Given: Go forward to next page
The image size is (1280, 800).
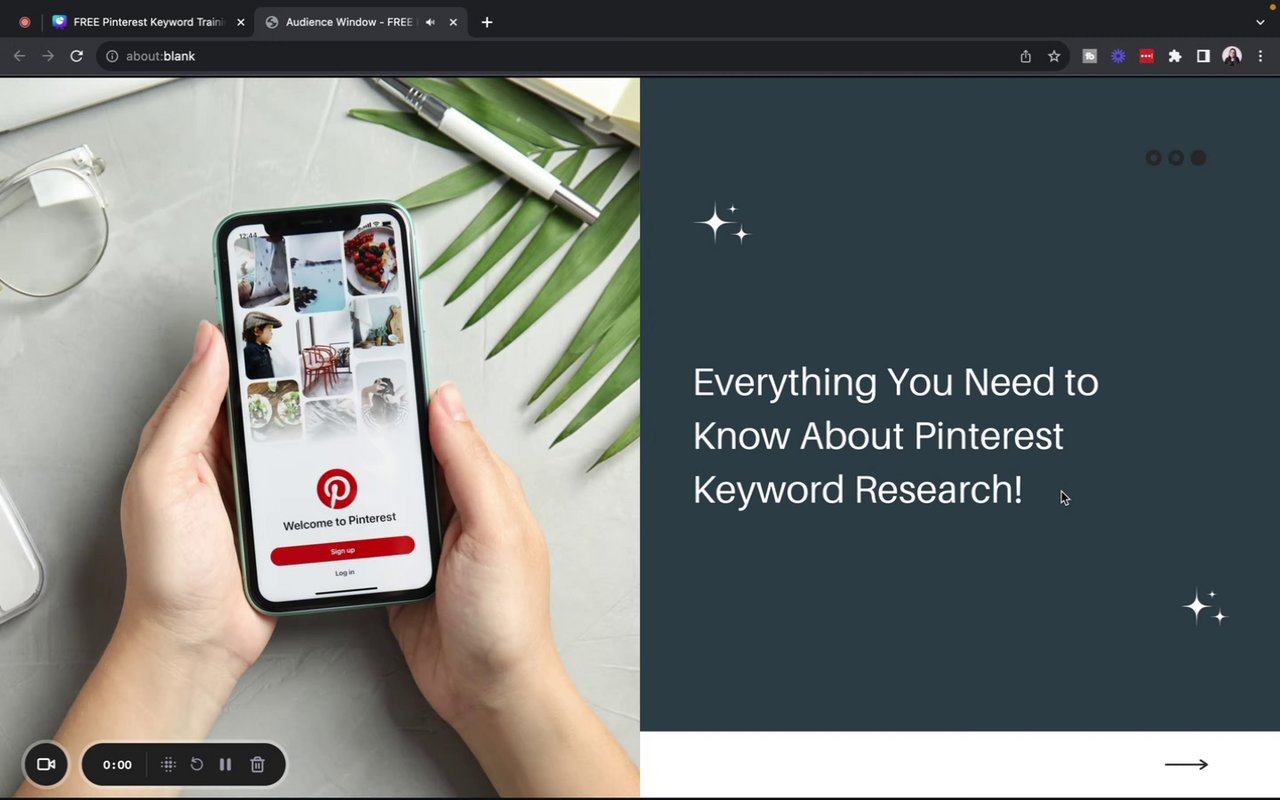Looking at the screenshot, I should pyautogui.click(x=48, y=56).
